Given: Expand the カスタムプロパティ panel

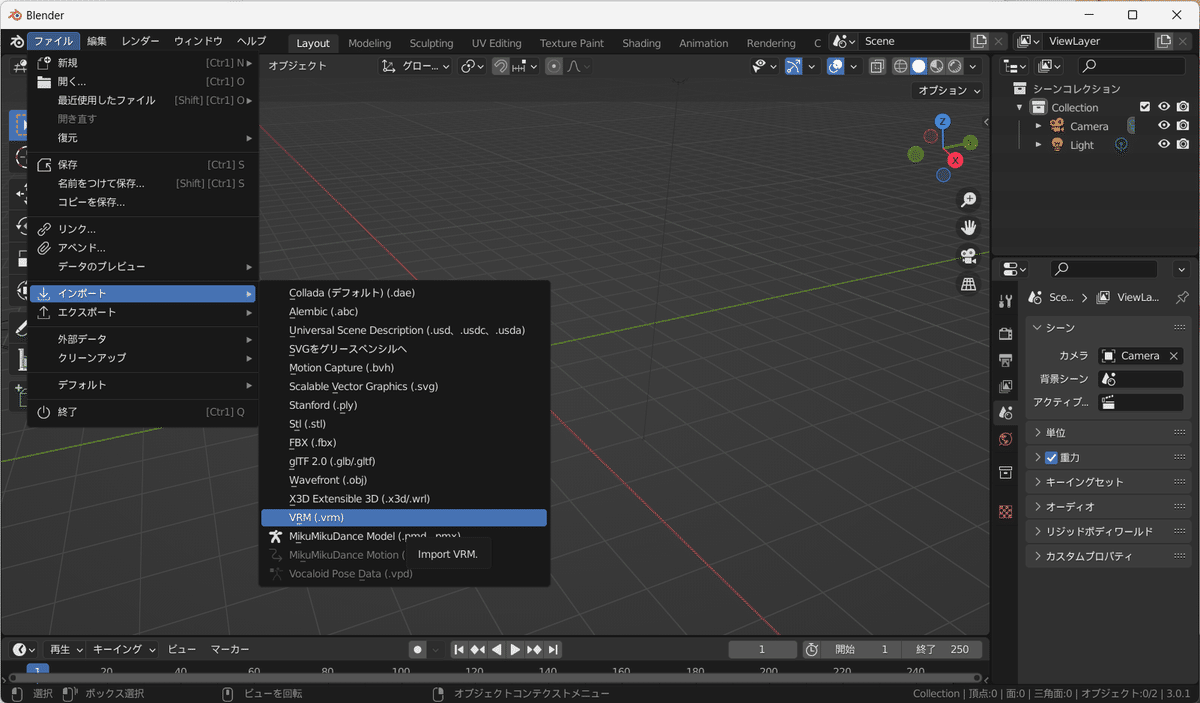Looking at the screenshot, I should (x=1109, y=556).
